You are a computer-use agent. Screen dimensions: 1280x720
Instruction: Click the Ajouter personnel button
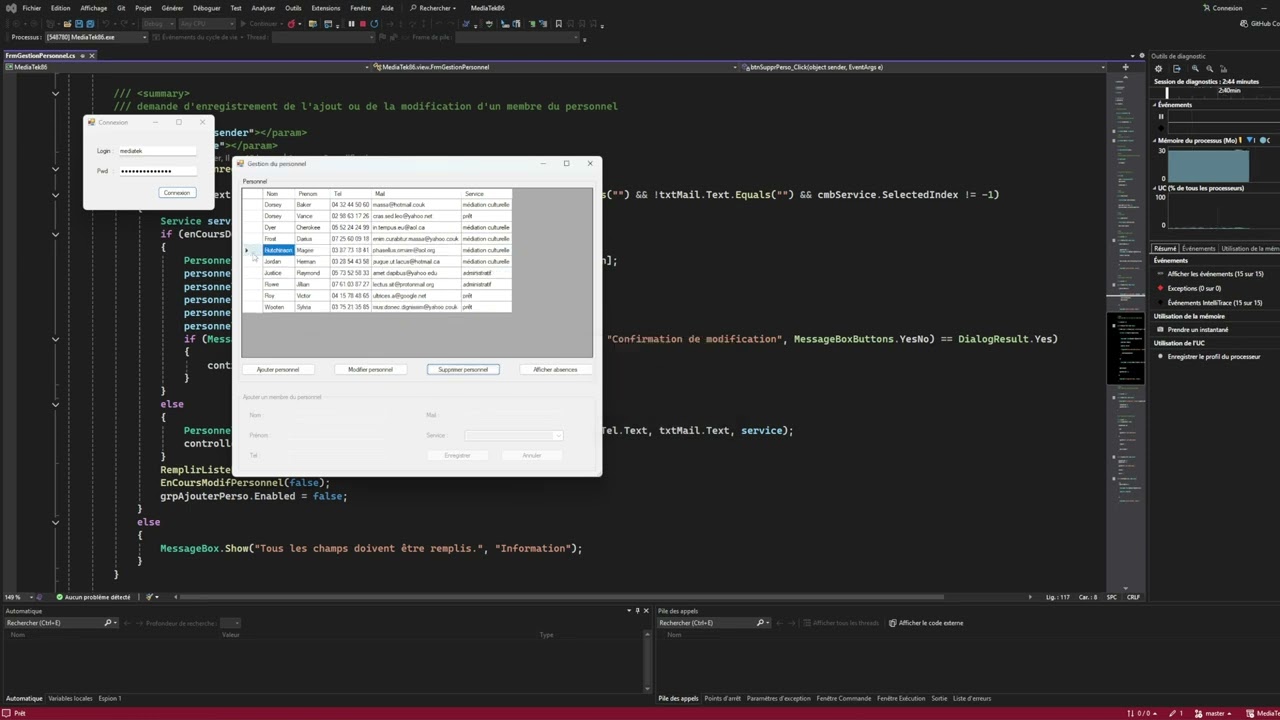(x=278, y=369)
